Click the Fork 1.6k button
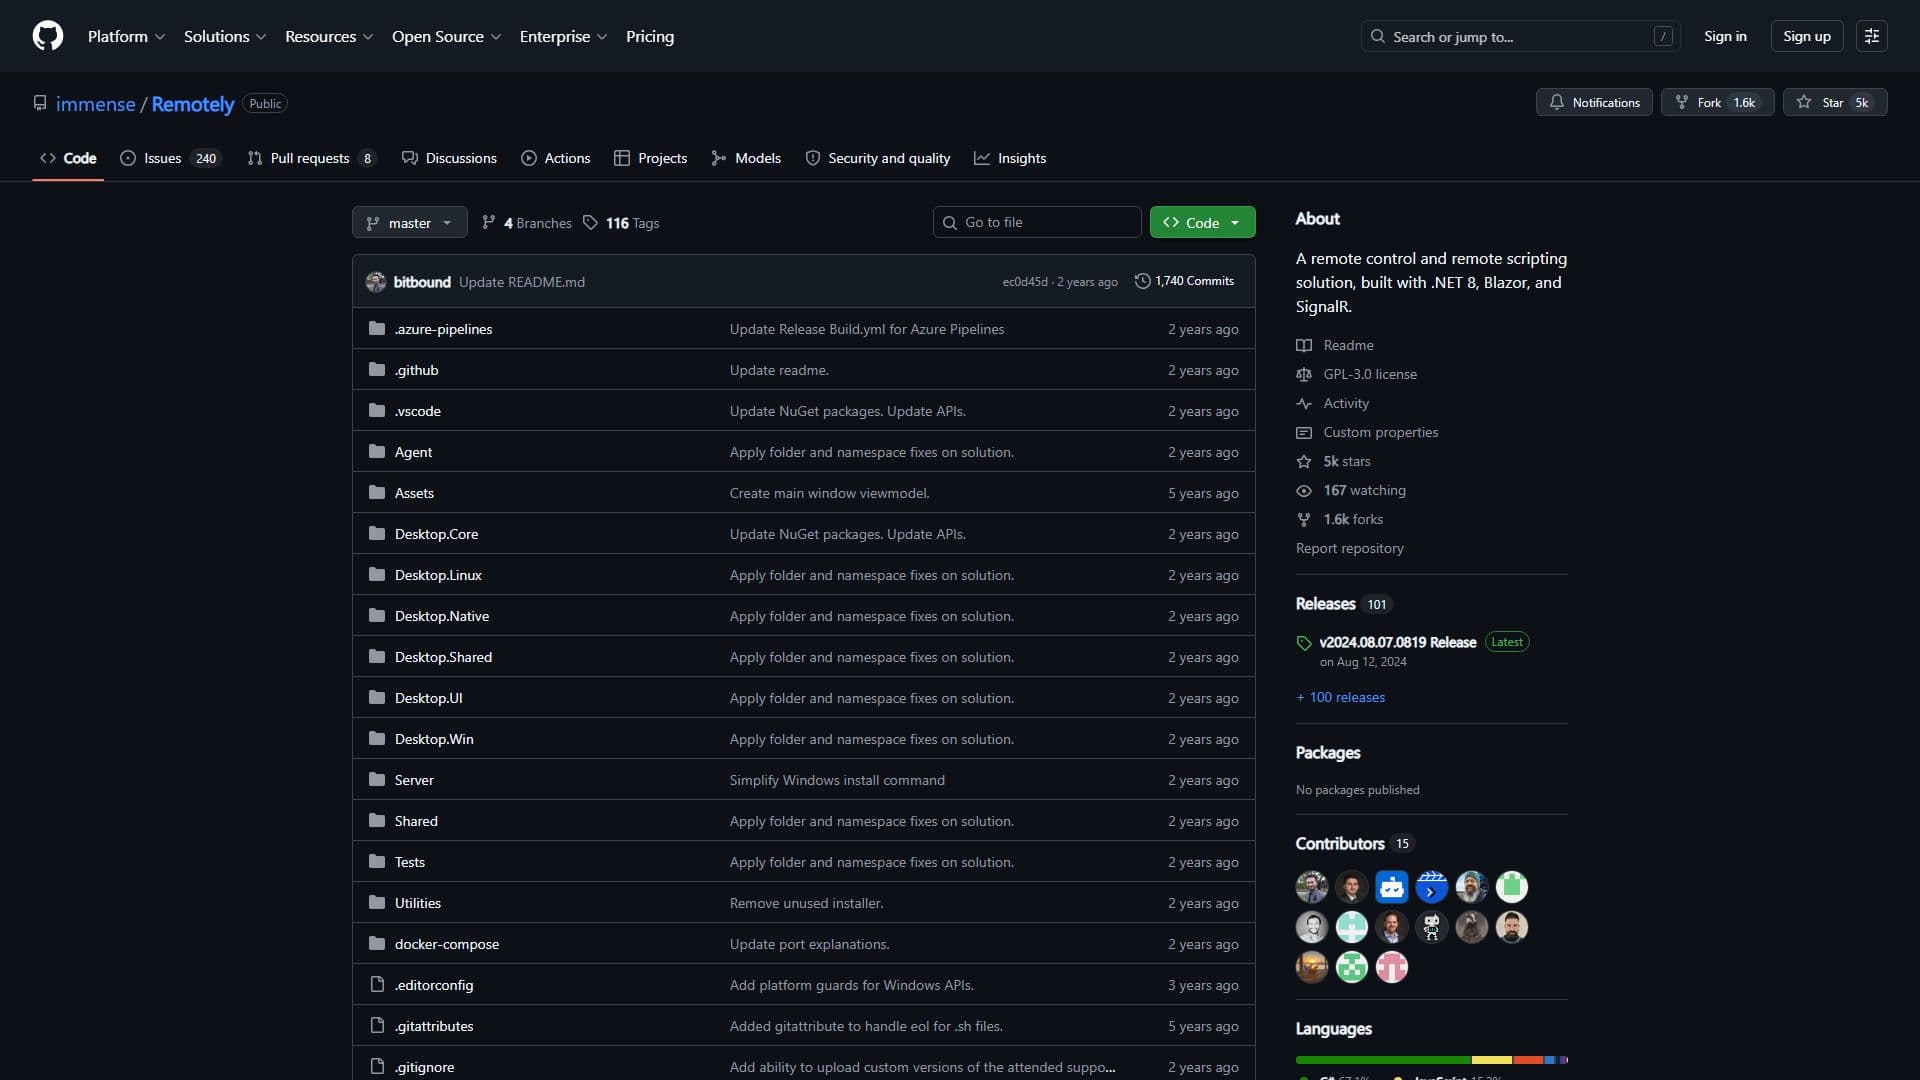1920x1080 pixels. click(x=1717, y=102)
